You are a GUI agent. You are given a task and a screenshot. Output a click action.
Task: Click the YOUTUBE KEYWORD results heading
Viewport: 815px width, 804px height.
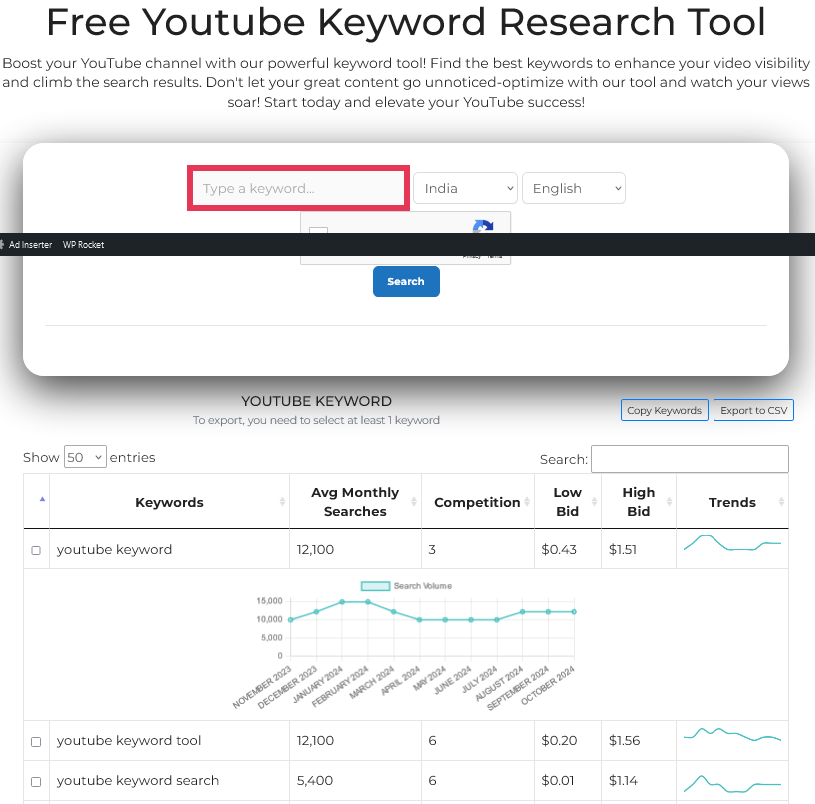pos(317,401)
